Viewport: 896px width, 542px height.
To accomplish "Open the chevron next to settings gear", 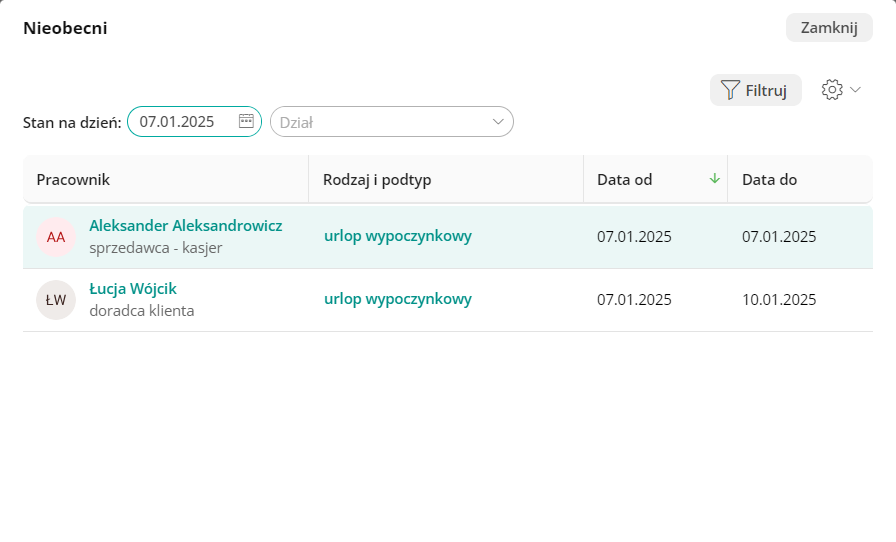I will pos(855,90).
